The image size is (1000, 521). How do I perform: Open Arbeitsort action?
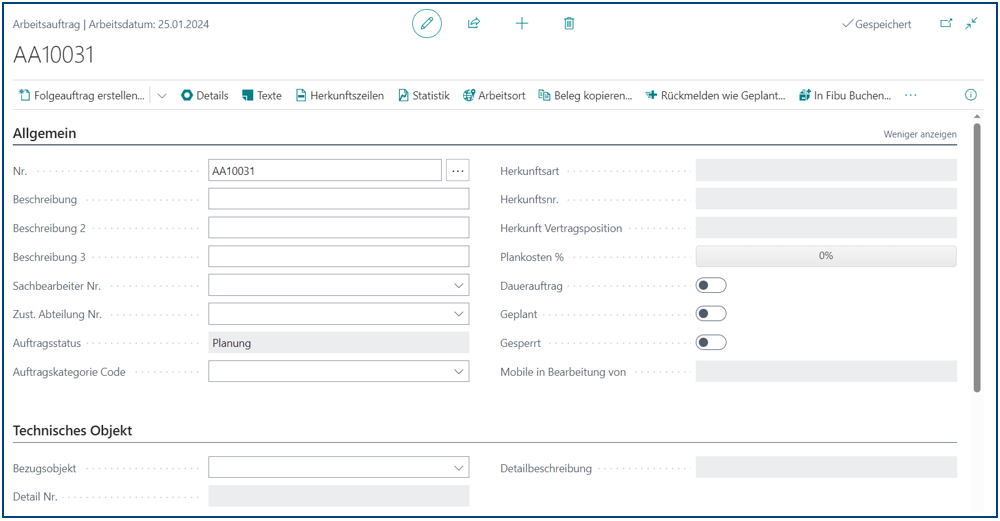(494, 95)
